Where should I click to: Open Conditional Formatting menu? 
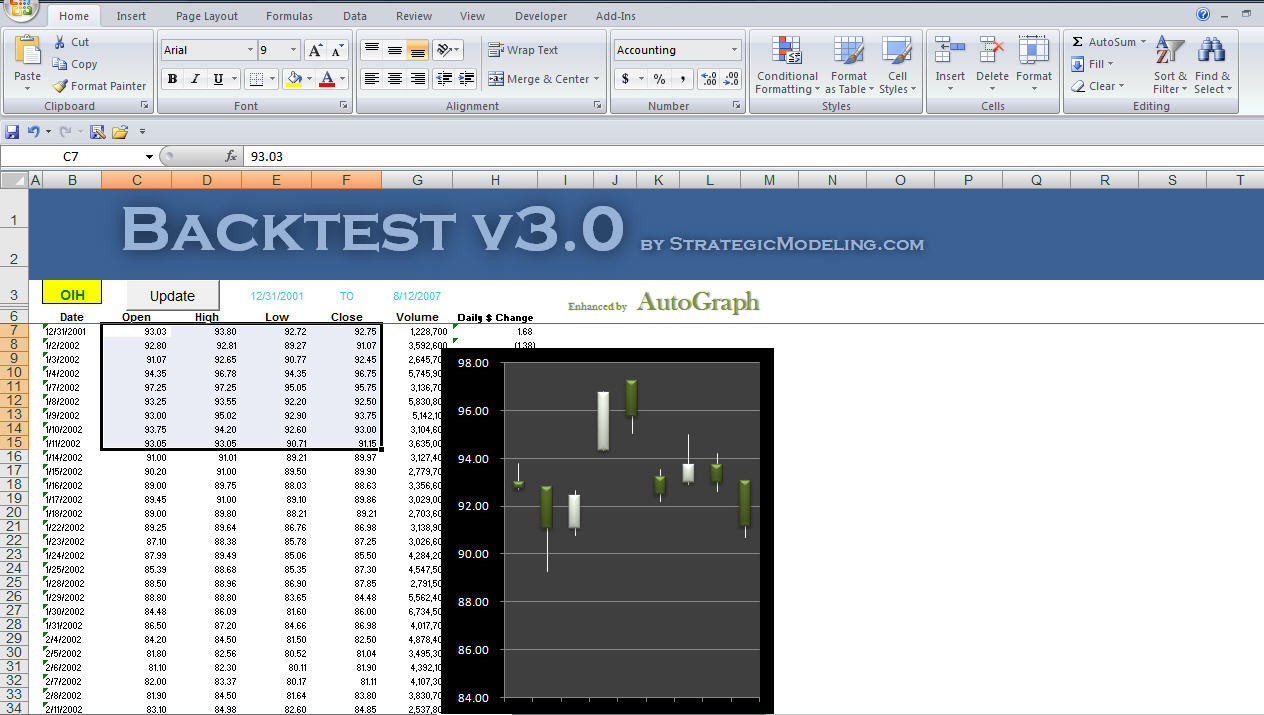tap(787, 65)
